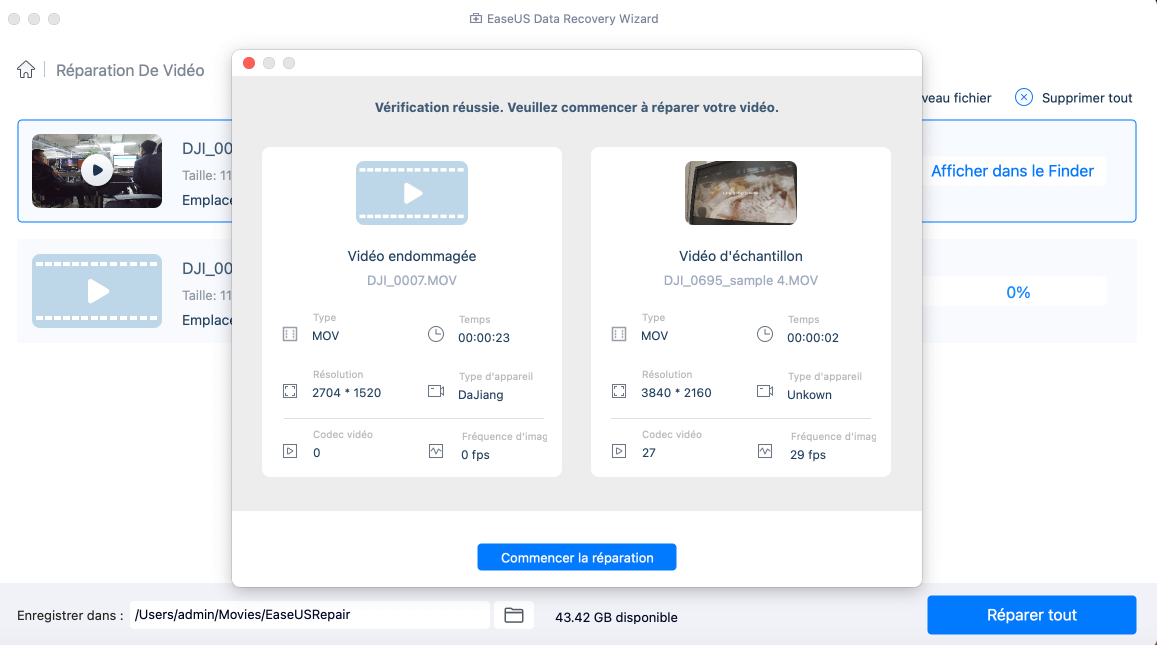Click Commencer la réparation button
Viewport: 1157px width, 645px height.
tap(577, 557)
